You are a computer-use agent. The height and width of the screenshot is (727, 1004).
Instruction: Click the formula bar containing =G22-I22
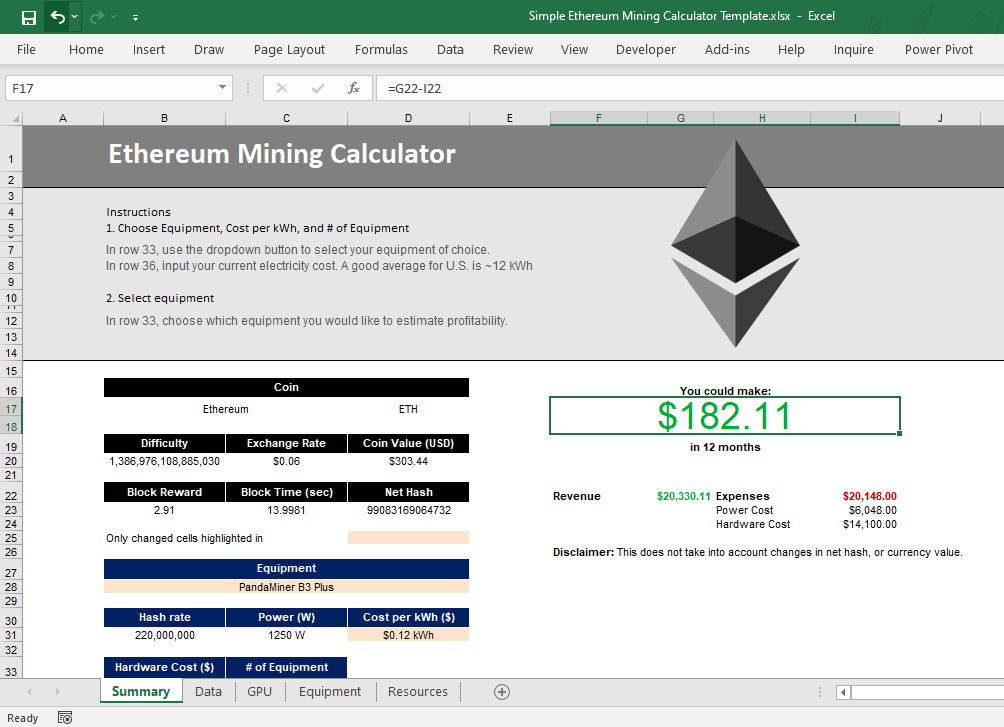click(690, 88)
